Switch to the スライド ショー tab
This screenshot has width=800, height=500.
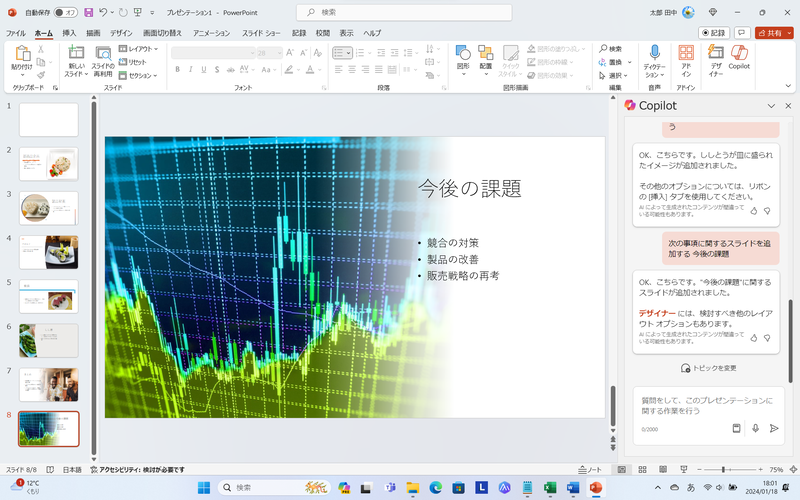[x=261, y=33]
